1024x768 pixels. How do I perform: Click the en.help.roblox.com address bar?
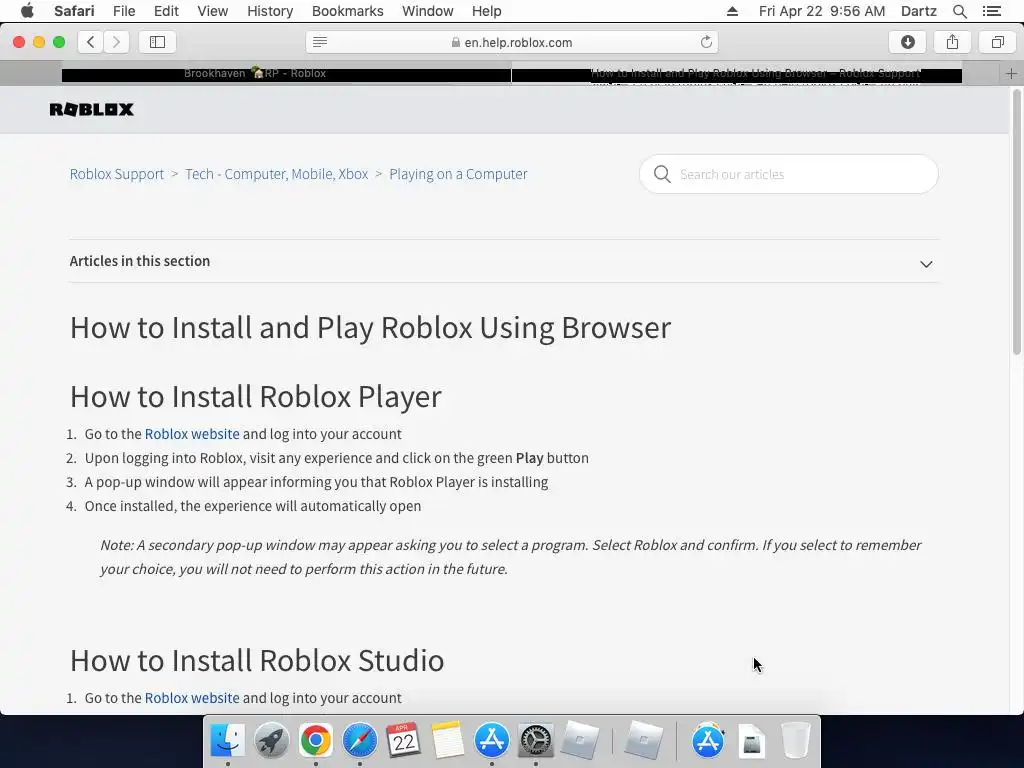pos(512,42)
